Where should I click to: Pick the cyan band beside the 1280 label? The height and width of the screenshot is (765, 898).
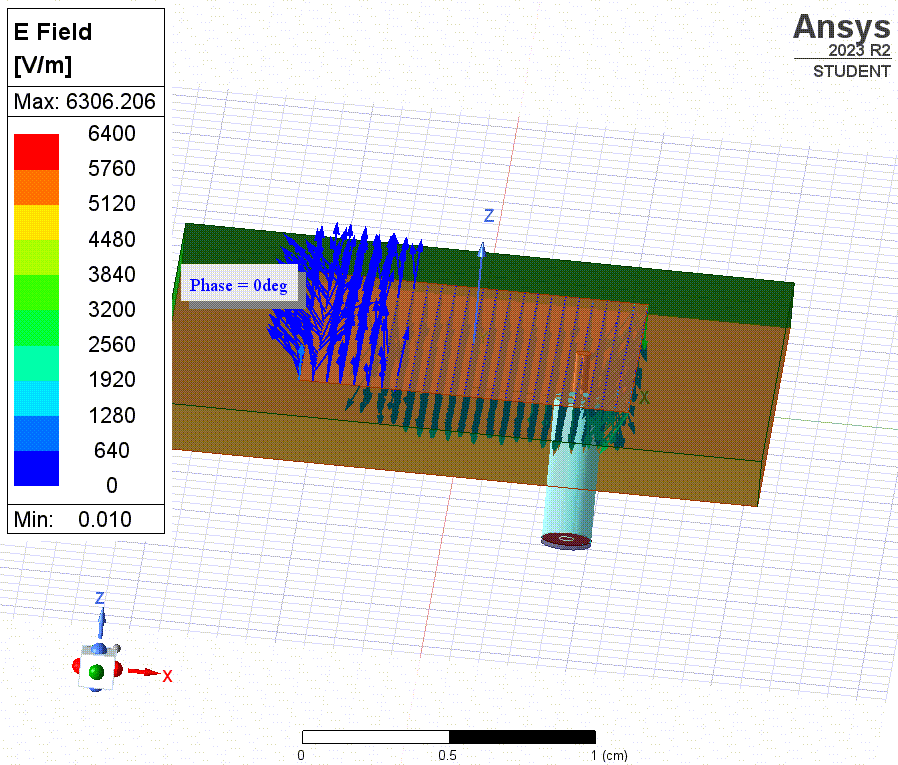pos(37,399)
